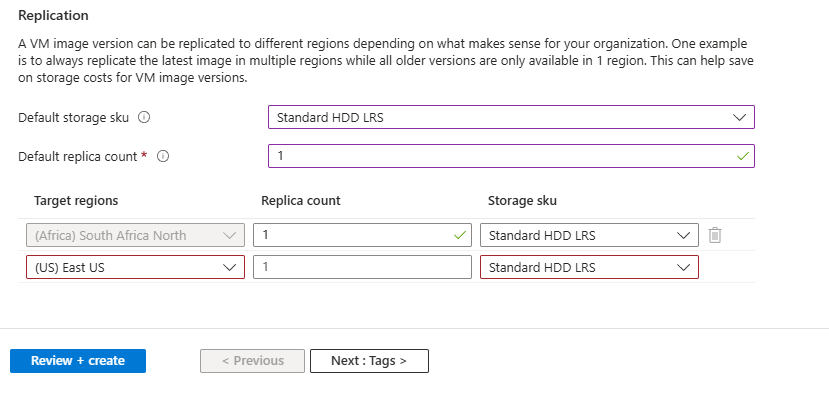Delete the South Africa North region row
This screenshot has width=829, height=393.
click(715, 235)
